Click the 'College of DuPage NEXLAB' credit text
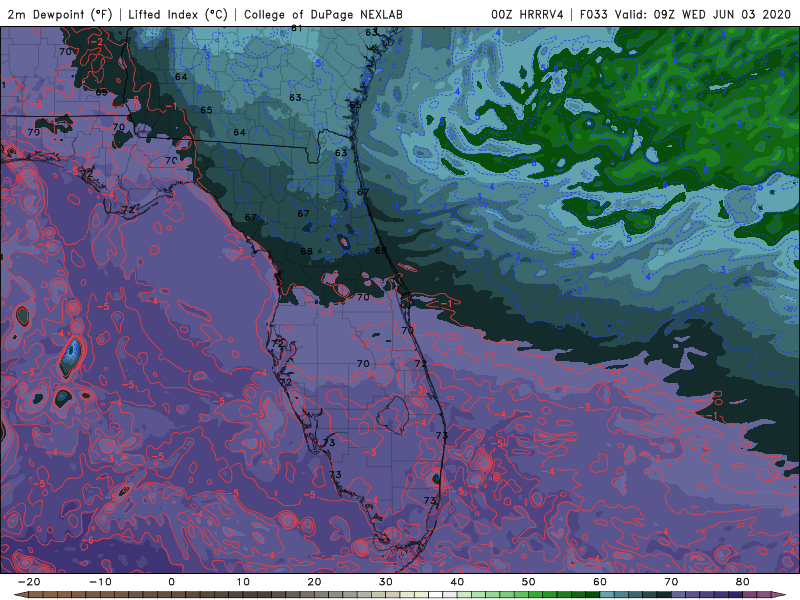 [x=323, y=14]
